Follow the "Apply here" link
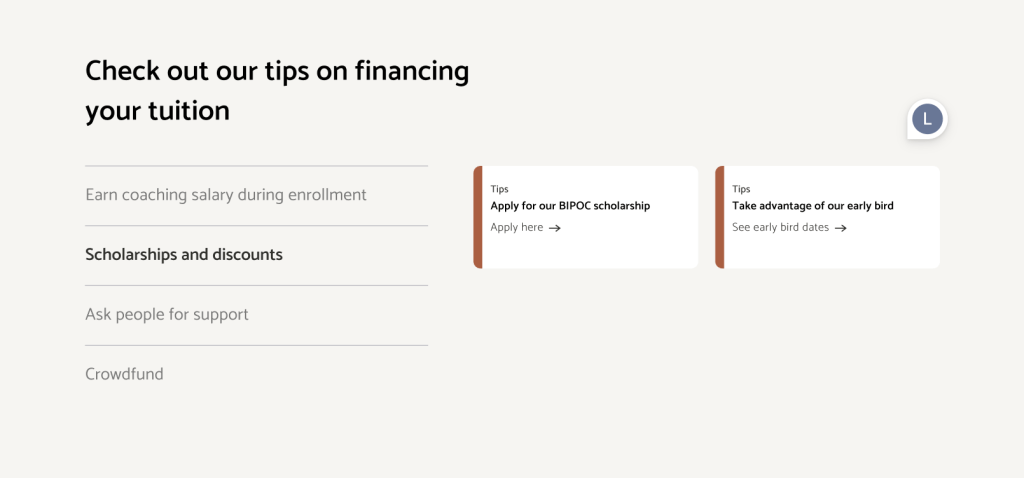The image size is (1024, 478). point(517,228)
